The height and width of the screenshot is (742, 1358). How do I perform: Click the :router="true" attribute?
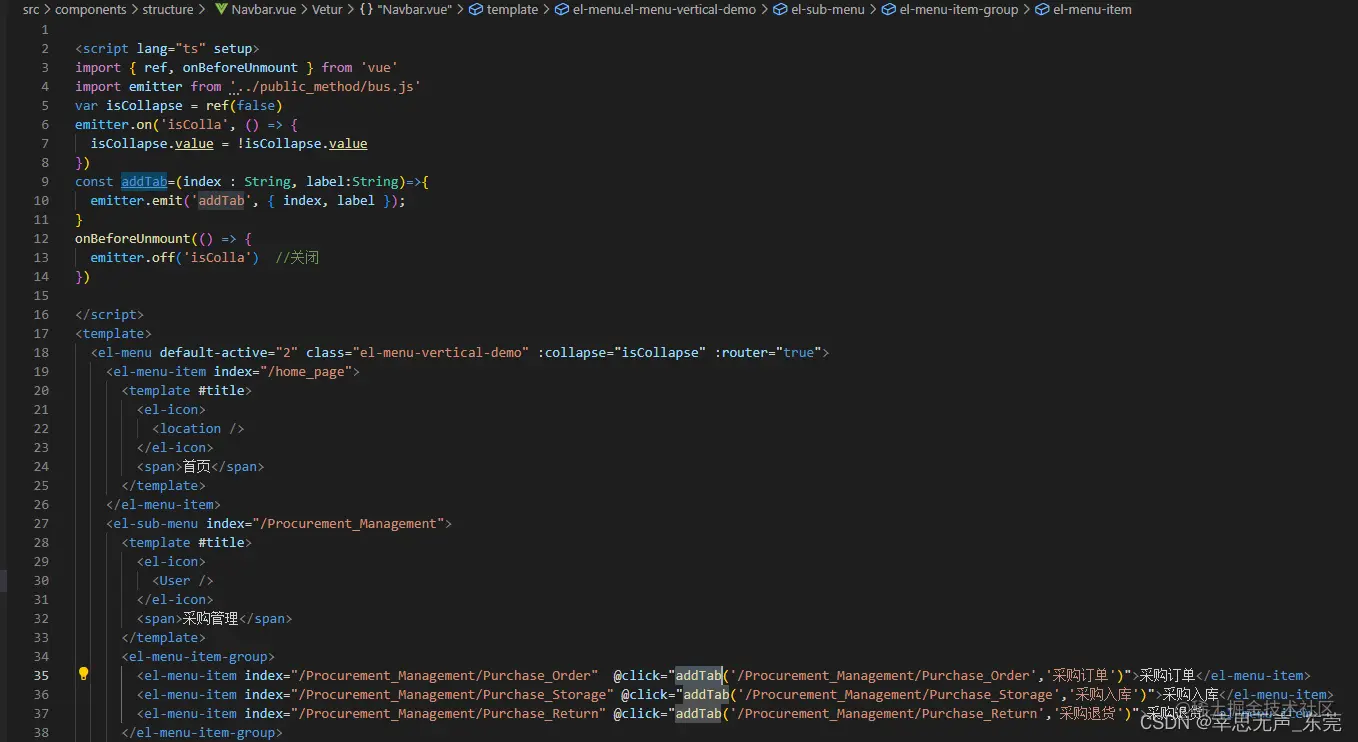(768, 352)
